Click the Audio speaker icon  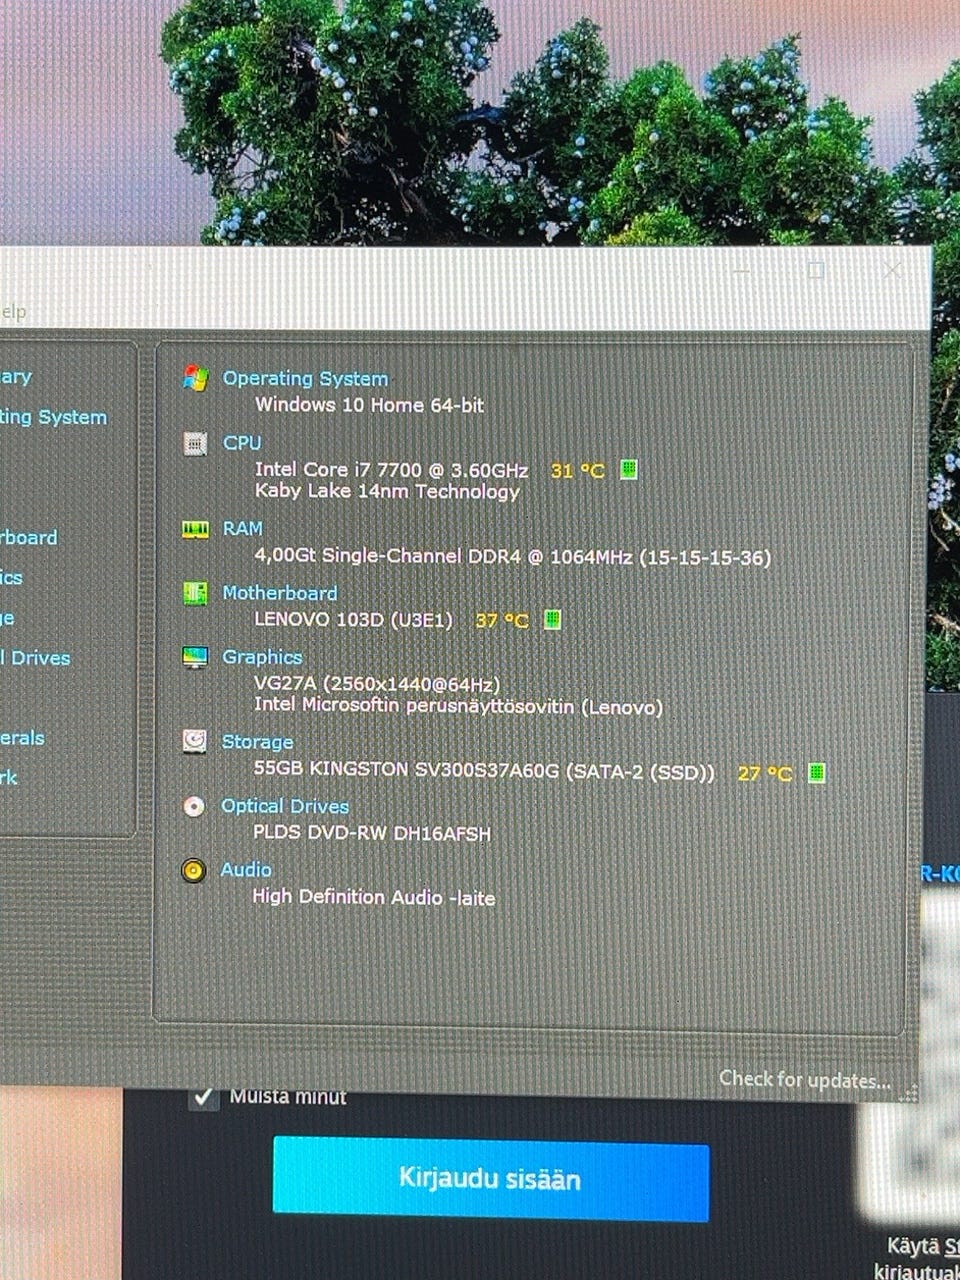pos(194,870)
